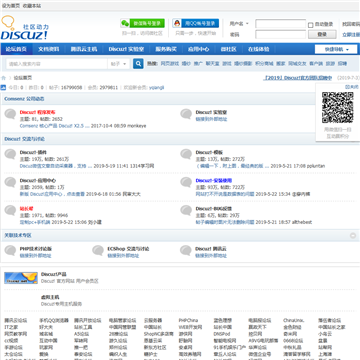This screenshot has height=360, width=360.
Task: Open the 2019 Discuz official team announcement link
Action: coord(297,78)
